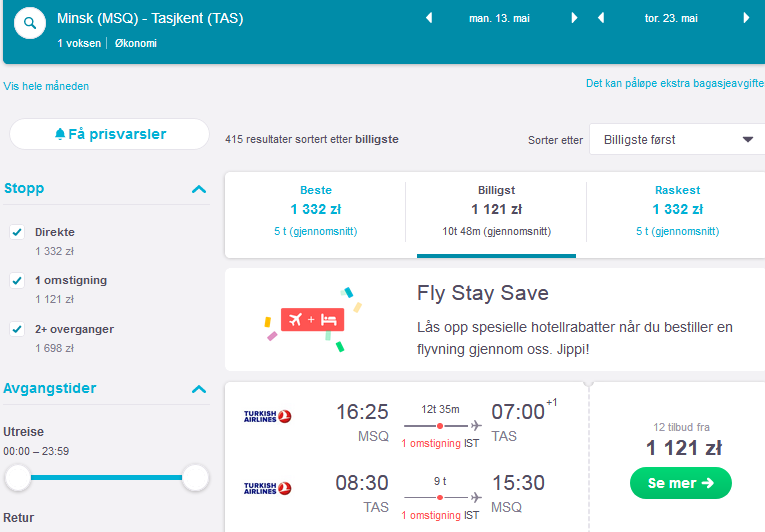Open the Billigste først sort dropdown
The height and width of the screenshot is (532, 765).
click(677, 140)
